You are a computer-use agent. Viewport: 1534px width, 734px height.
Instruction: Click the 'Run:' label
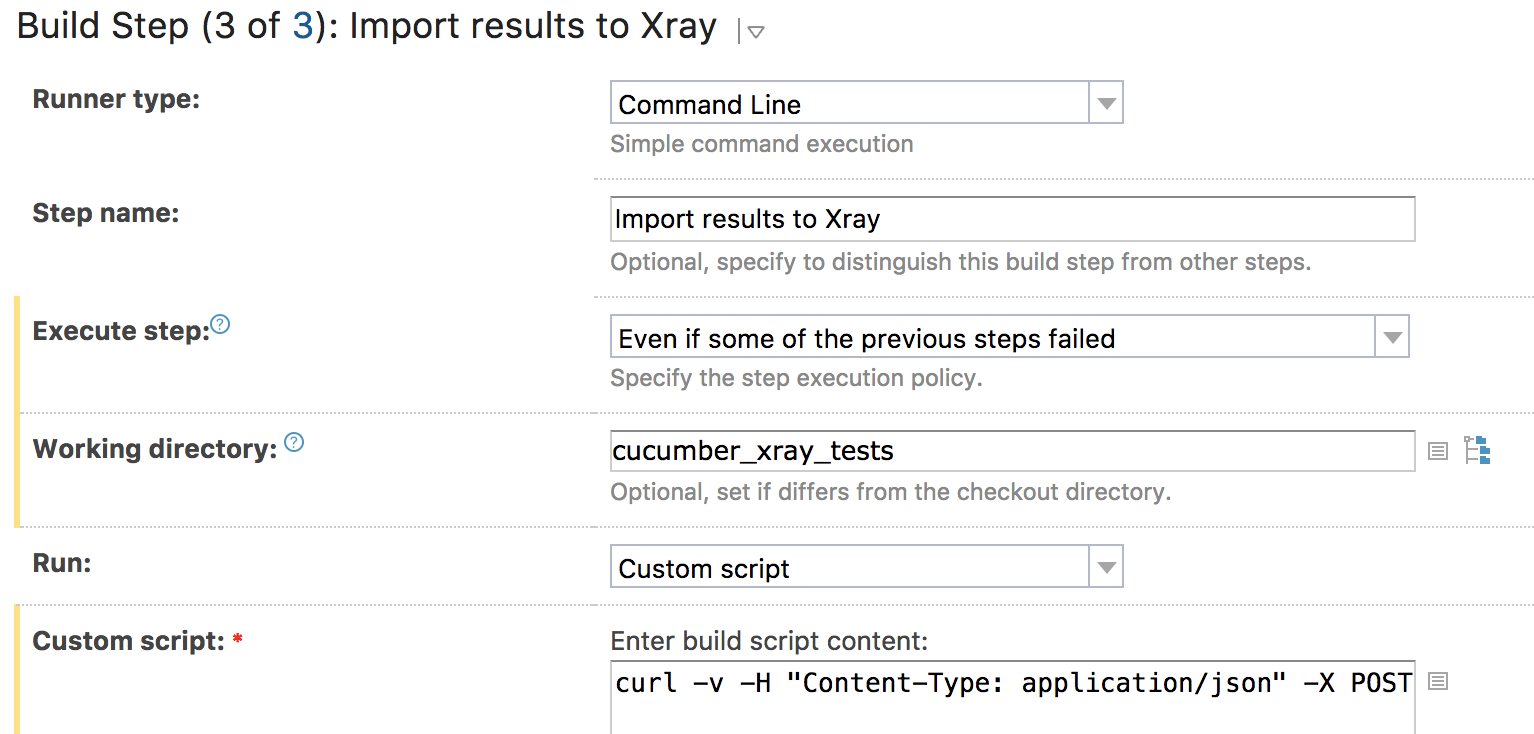click(62, 564)
